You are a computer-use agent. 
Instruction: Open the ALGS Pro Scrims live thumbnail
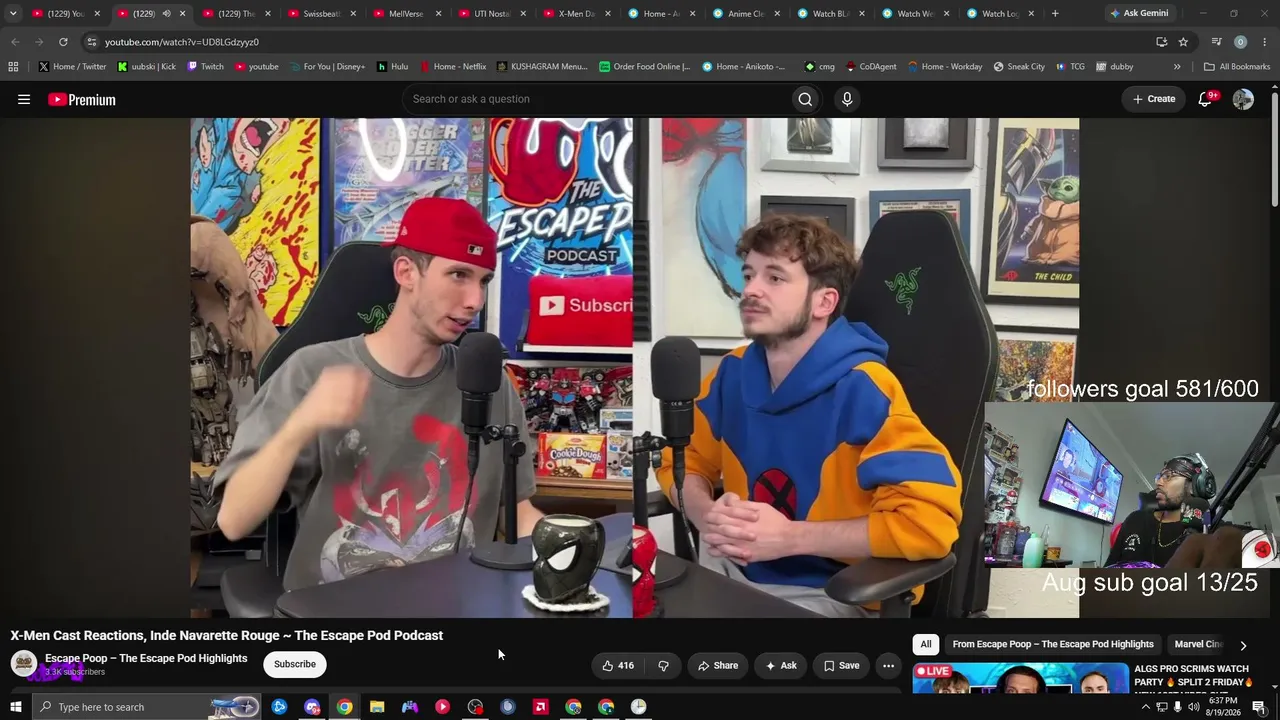tap(1020, 677)
